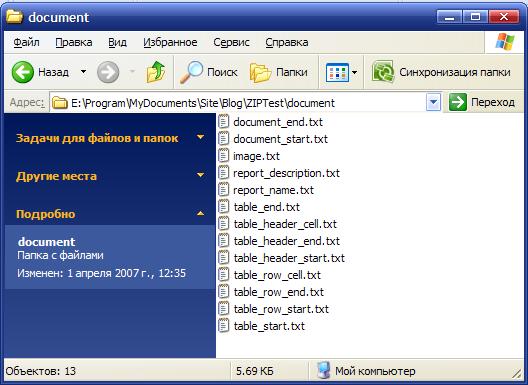Open the Избранное menu
528x385 pixels.
(170, 42)
